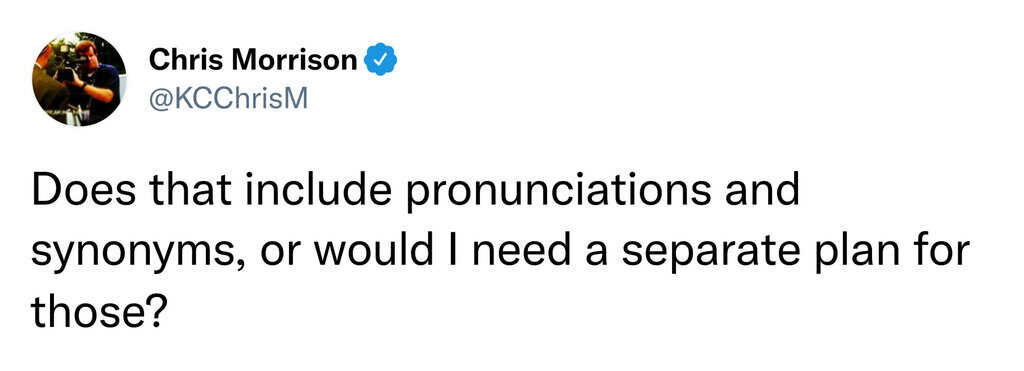Open Chris Morrison's profile picture
This screenshot has width=1024, height=371.
click(x=79, y=79)
